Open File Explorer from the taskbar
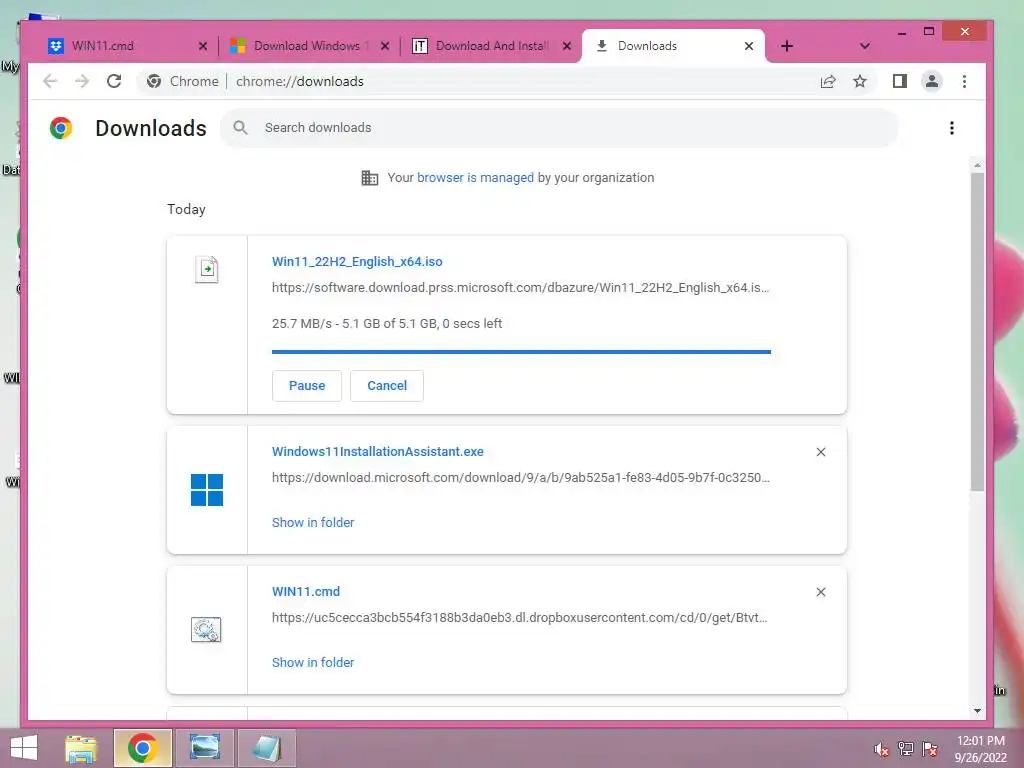The width and height of the screenshot is (1024, 768). [x=81, y=748]
